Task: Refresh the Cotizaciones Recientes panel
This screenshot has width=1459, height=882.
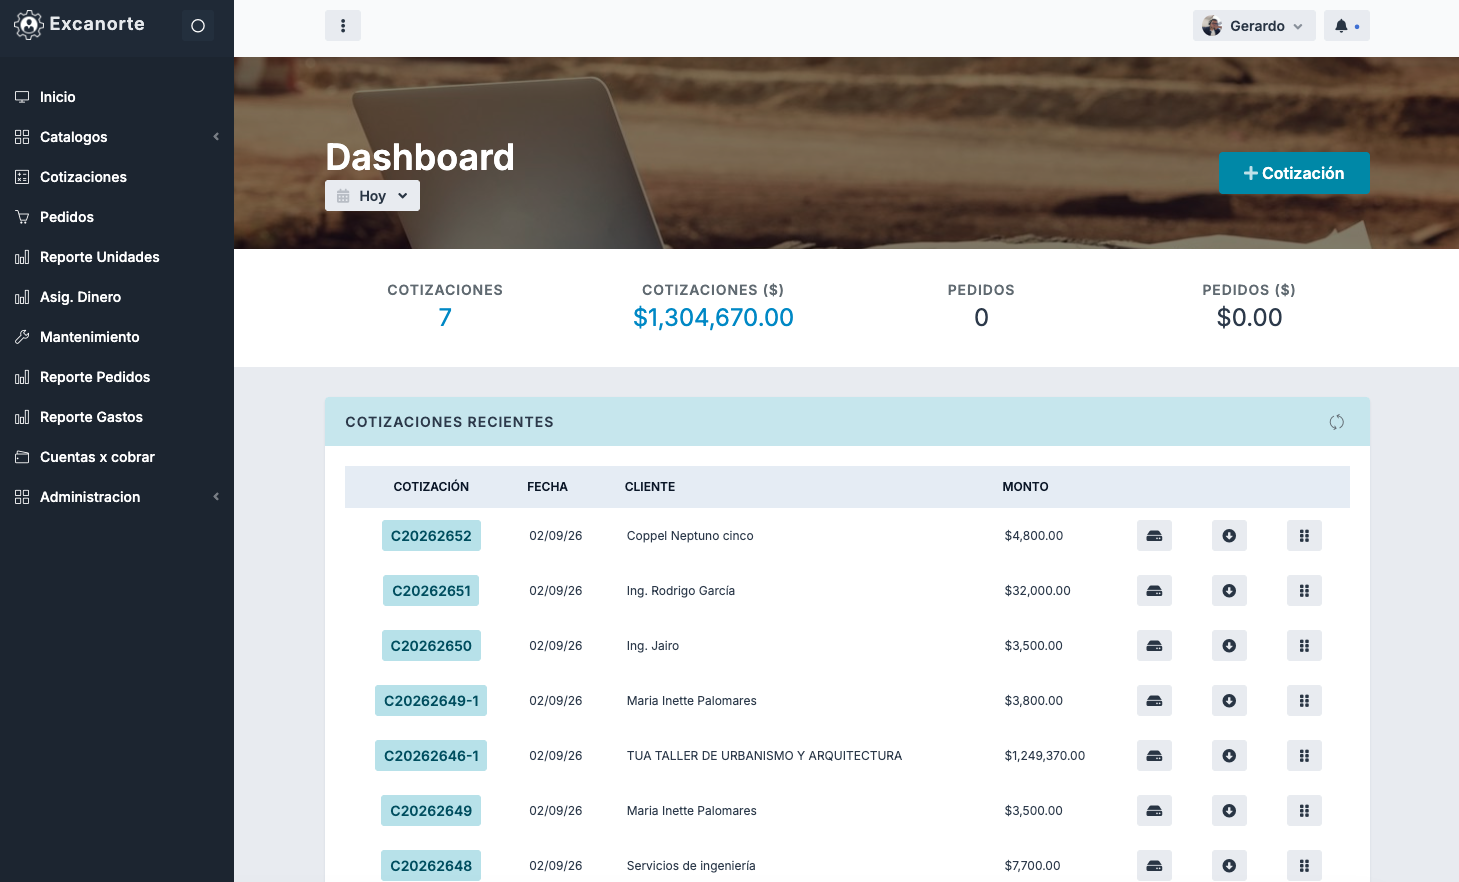Action: point(1336,422)
